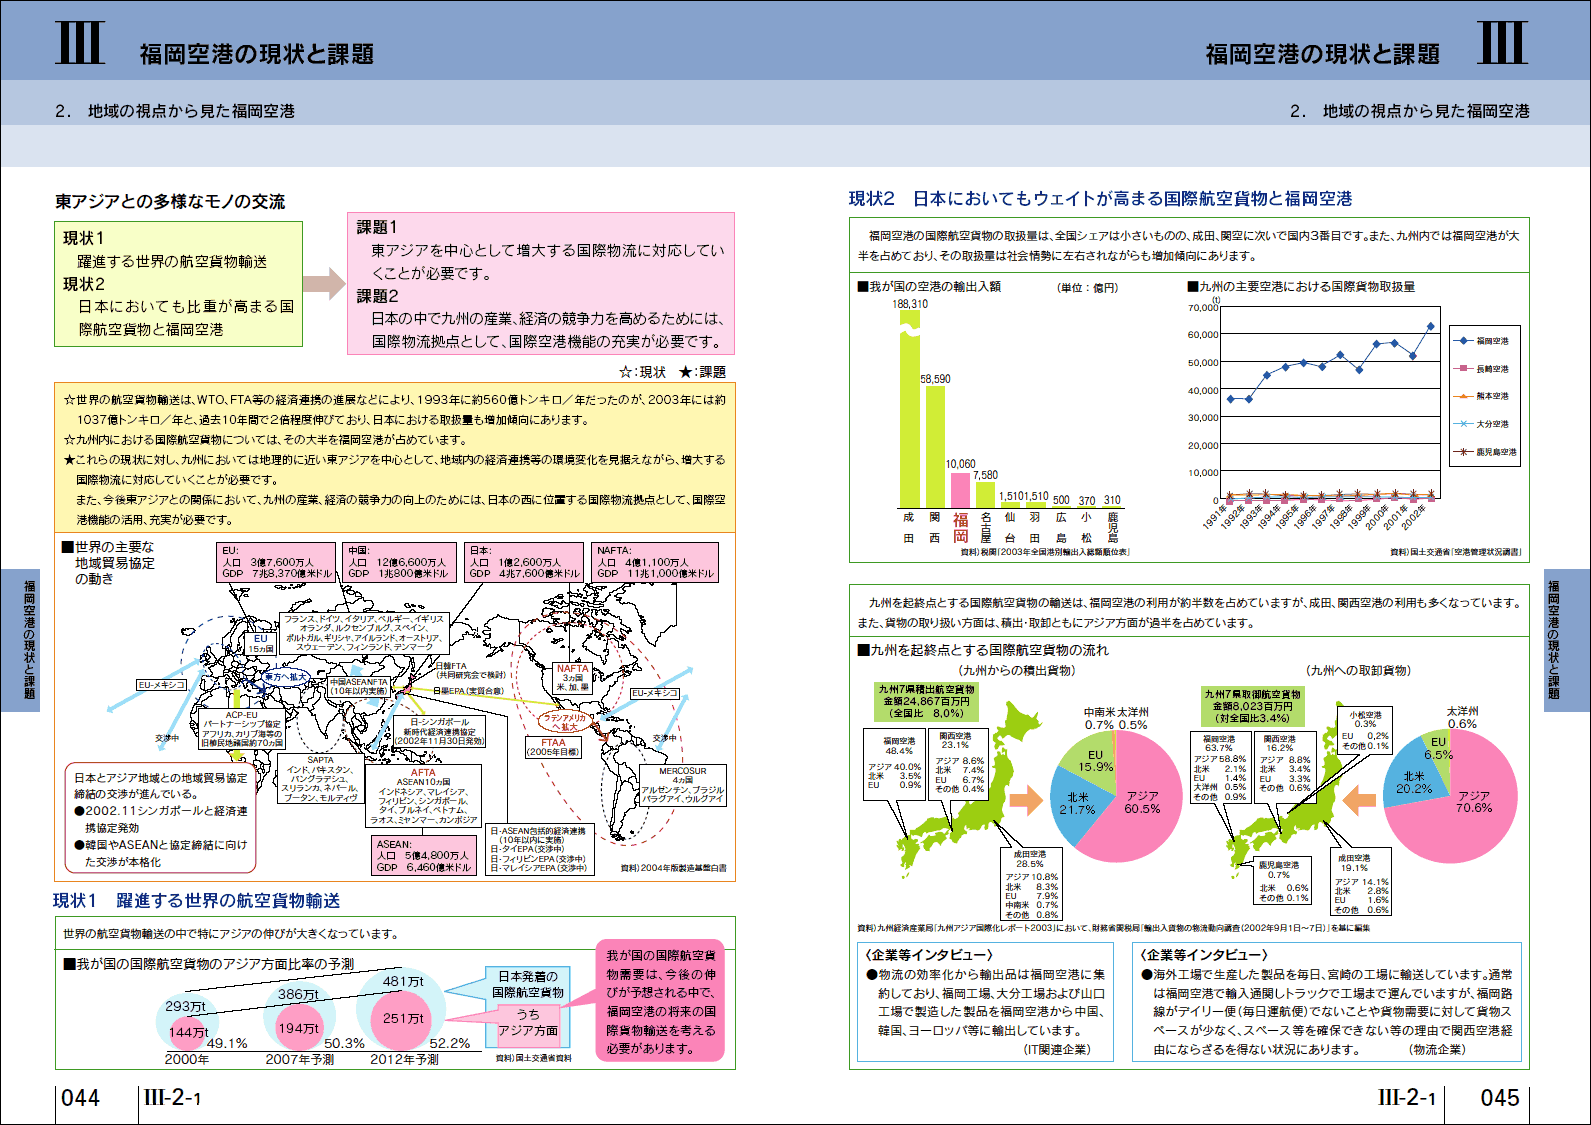Click the 58,590 bar value
Image resolution: width=1591 pixels, height=1125 pixels.
pos(935,379)
